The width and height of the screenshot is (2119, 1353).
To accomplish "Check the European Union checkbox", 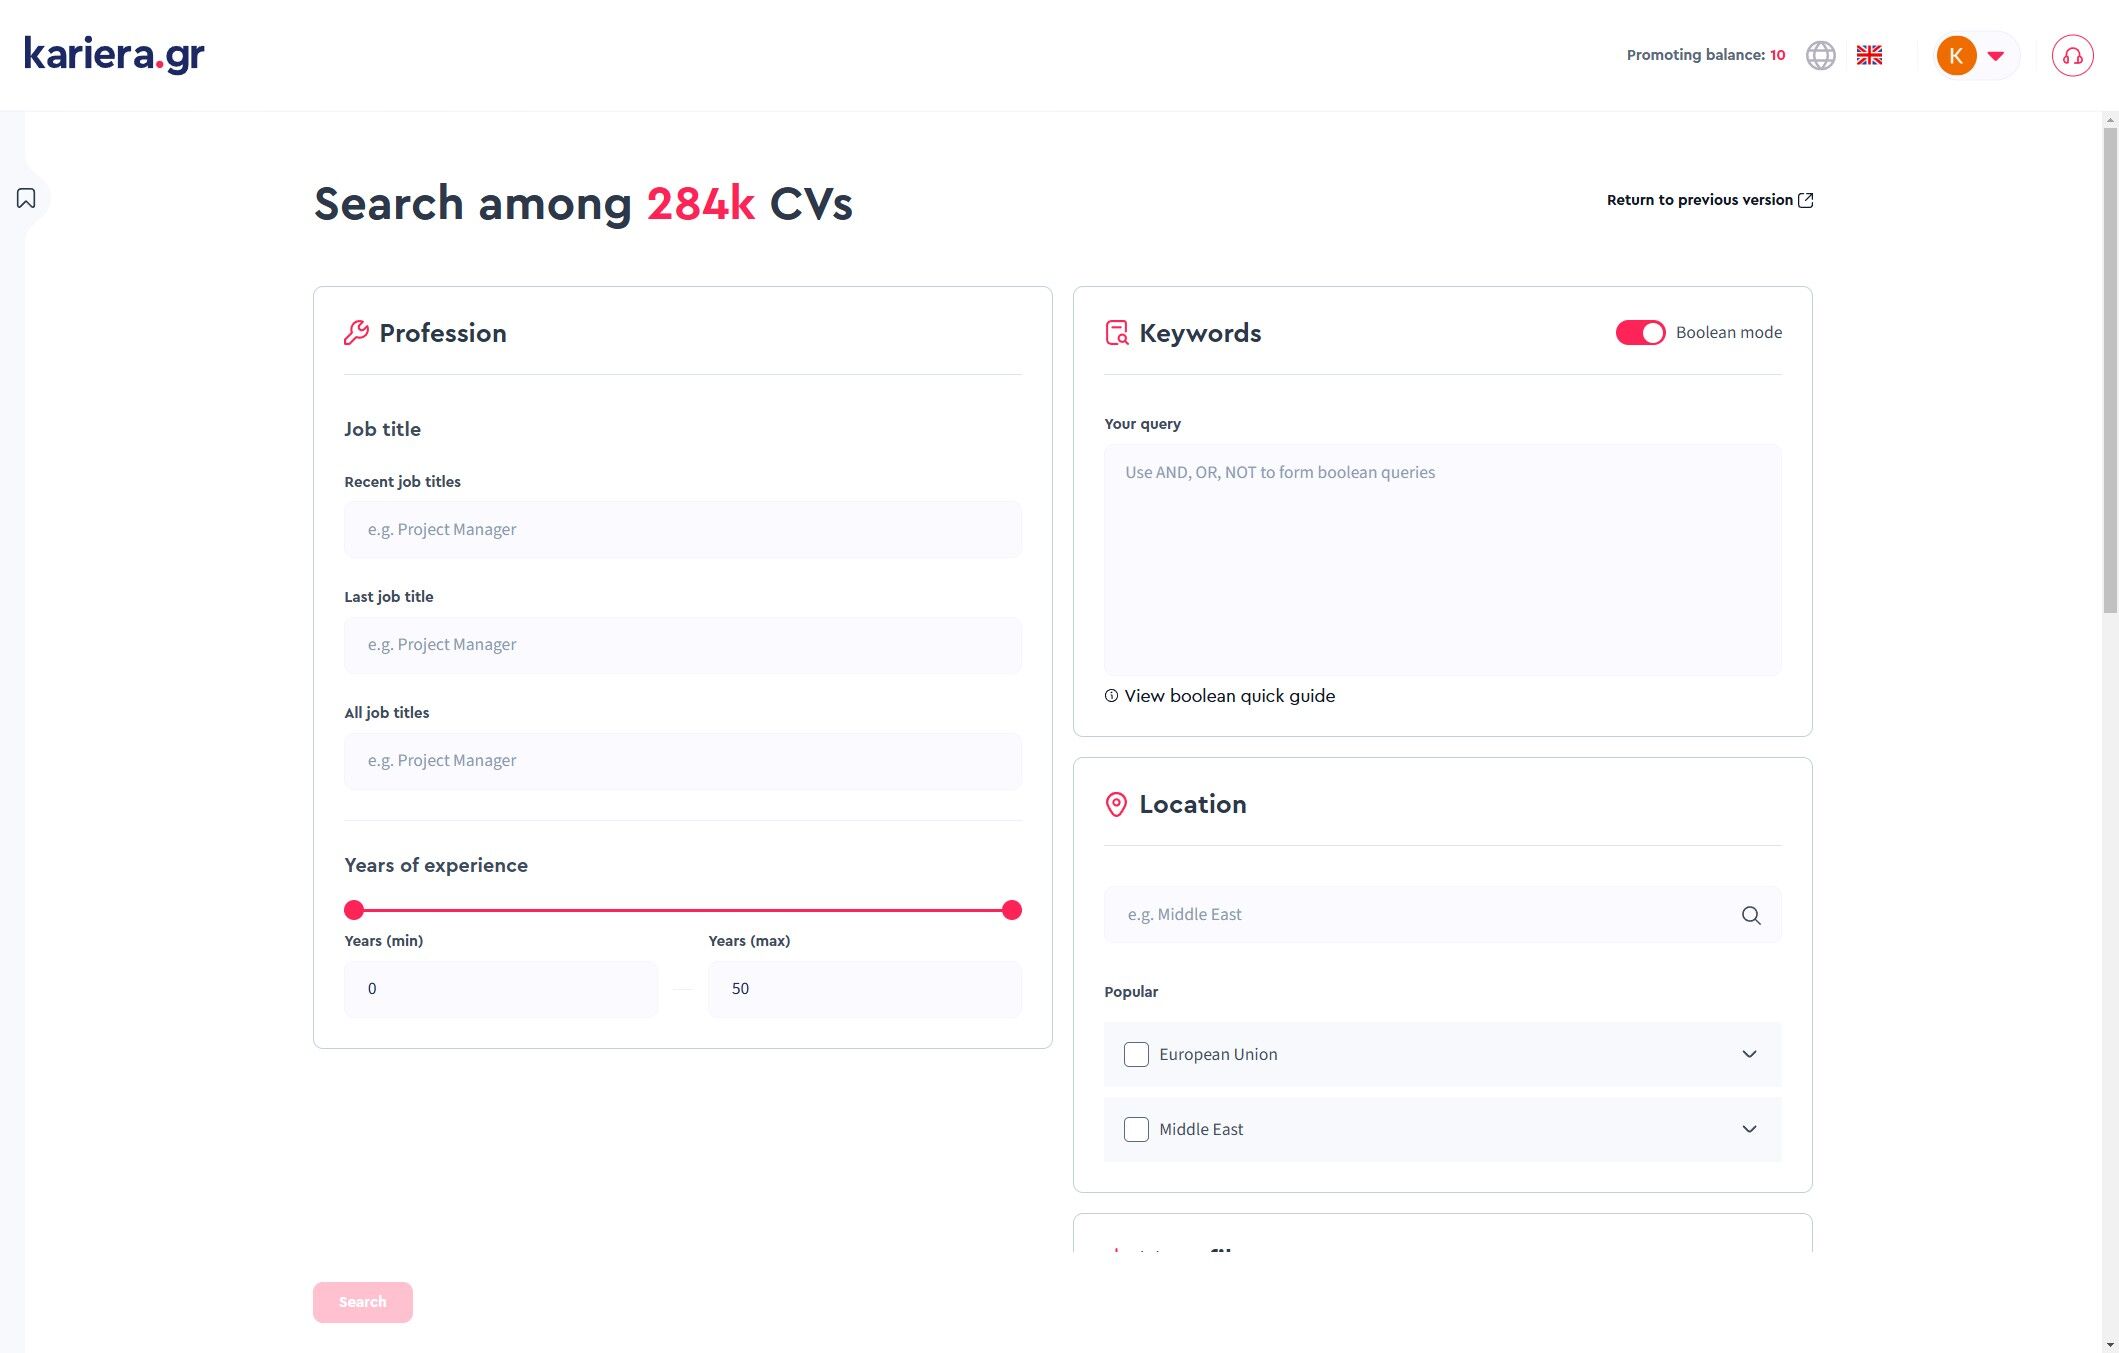I will coord(1136,1054).
